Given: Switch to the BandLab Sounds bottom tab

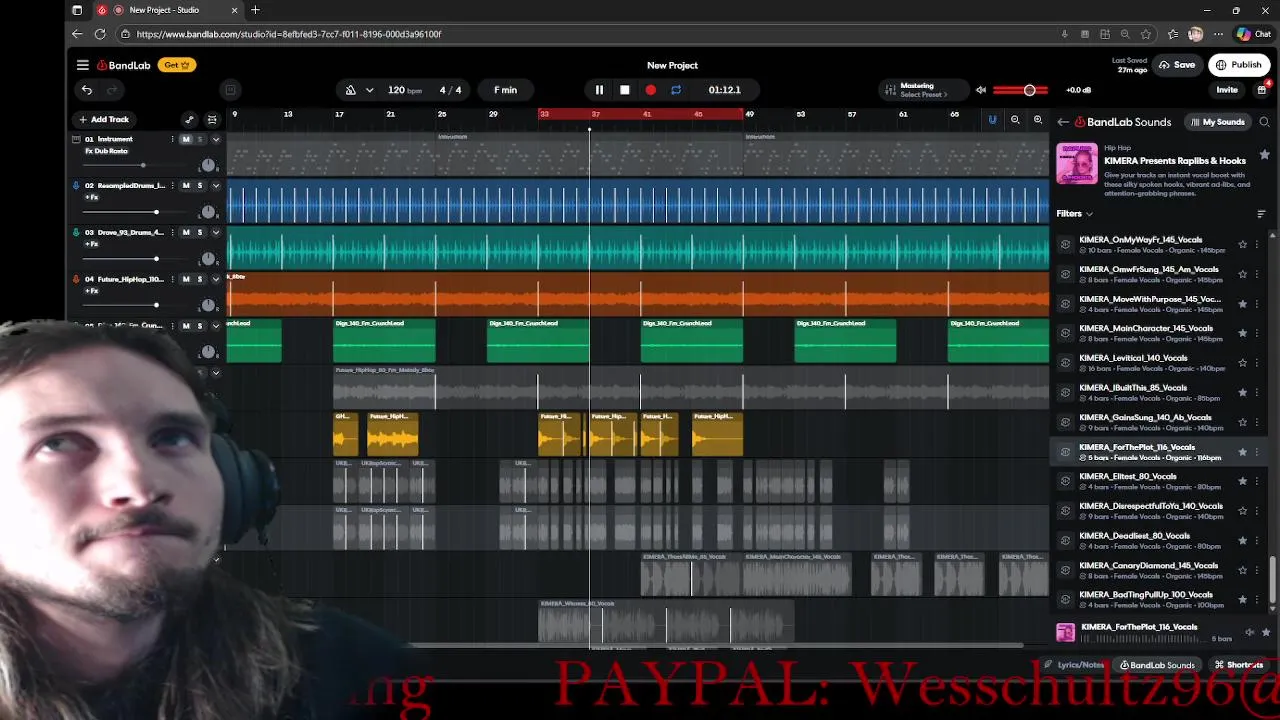Looking at the screenshot, I should (1158, 665).
